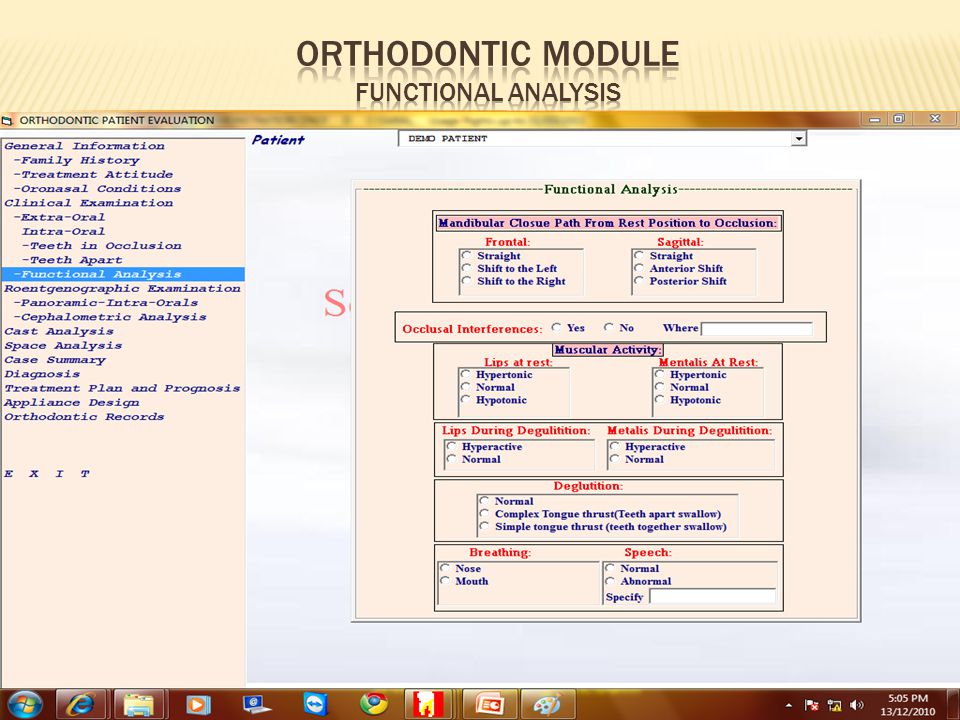
Task: Minimize the Orthodontic Patient Evaluation window
Action: [x=874, y=119]
